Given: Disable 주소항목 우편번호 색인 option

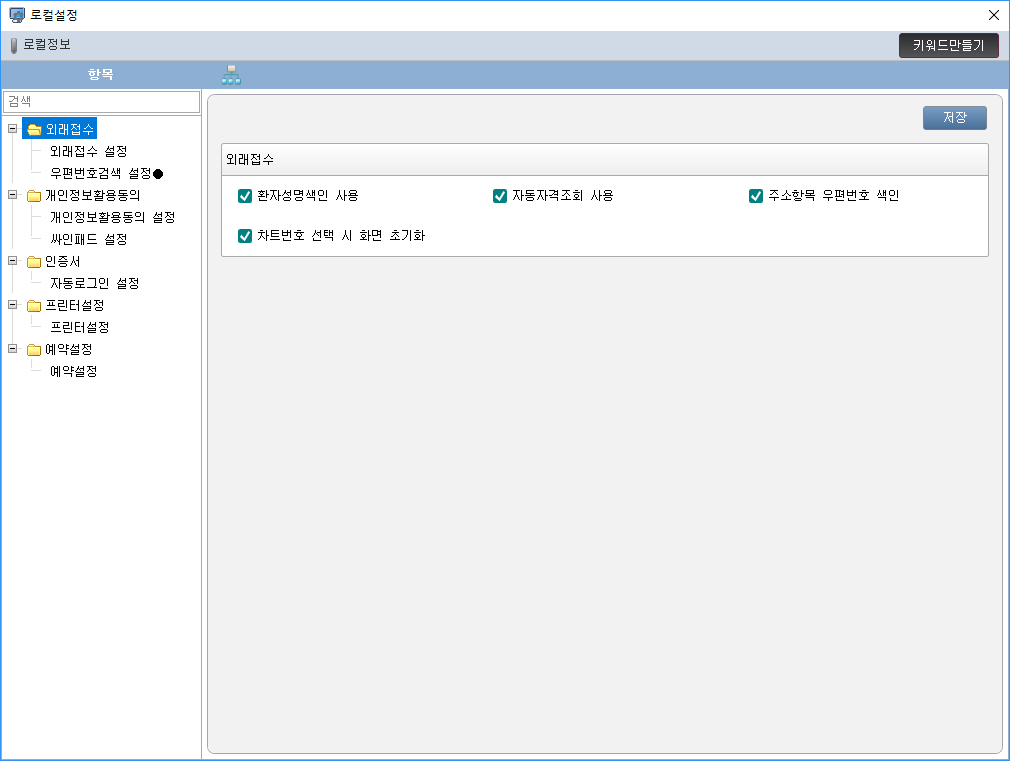Looking at the screenshot, I should coord(756,196).
